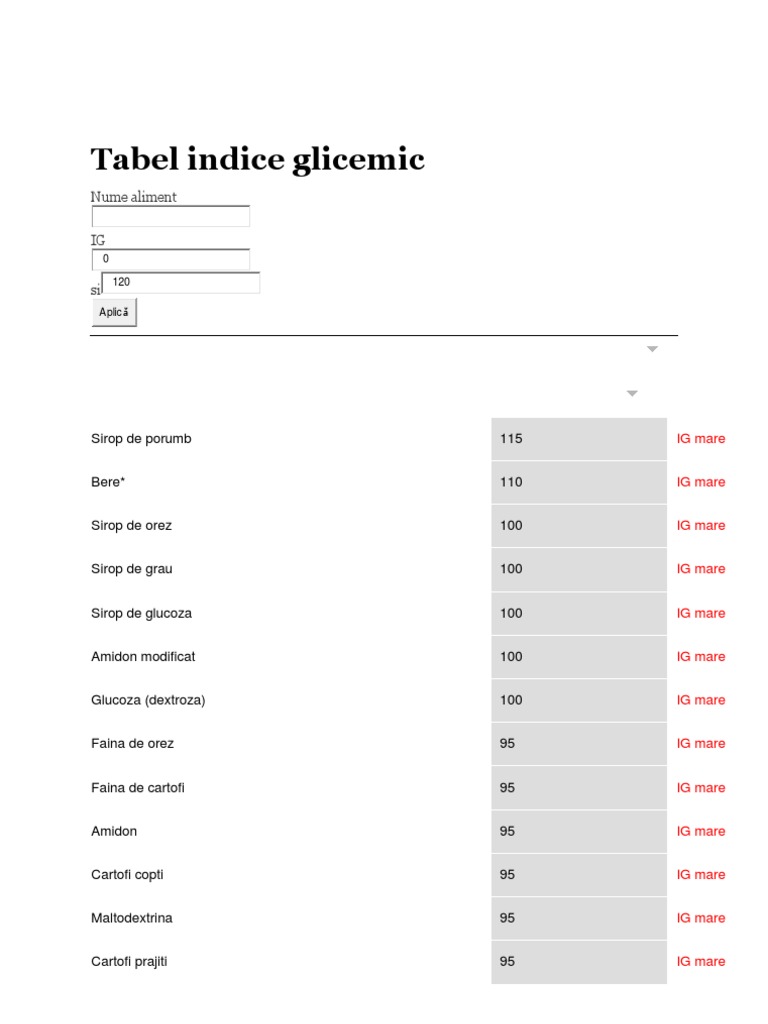
Task: Click the IG mare label for Maltodextrina
Action: 701,918
